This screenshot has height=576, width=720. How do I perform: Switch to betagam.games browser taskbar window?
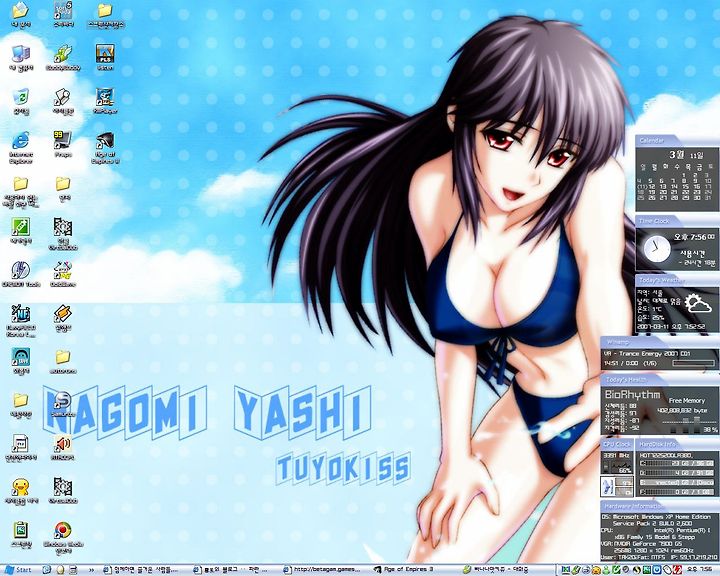324,570
